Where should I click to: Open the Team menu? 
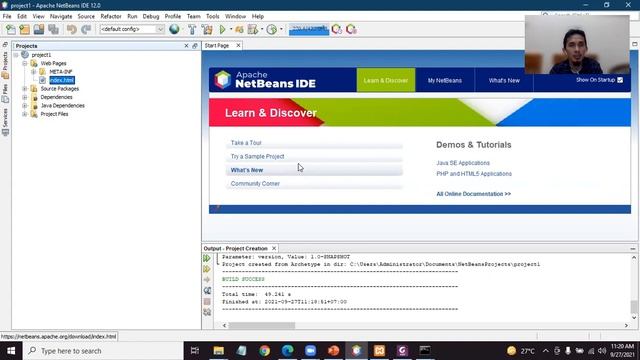193,16
